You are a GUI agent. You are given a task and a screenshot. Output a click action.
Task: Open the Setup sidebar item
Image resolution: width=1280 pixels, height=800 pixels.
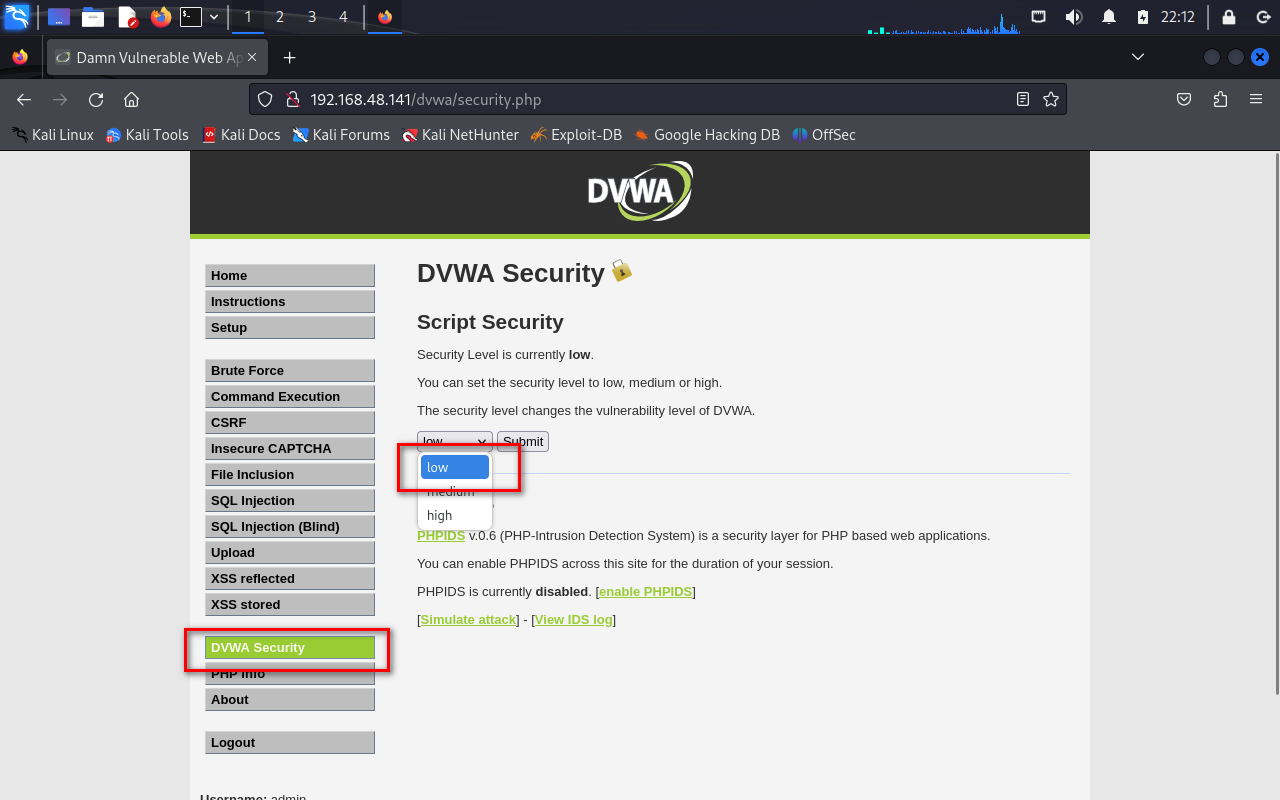point(290,327)
